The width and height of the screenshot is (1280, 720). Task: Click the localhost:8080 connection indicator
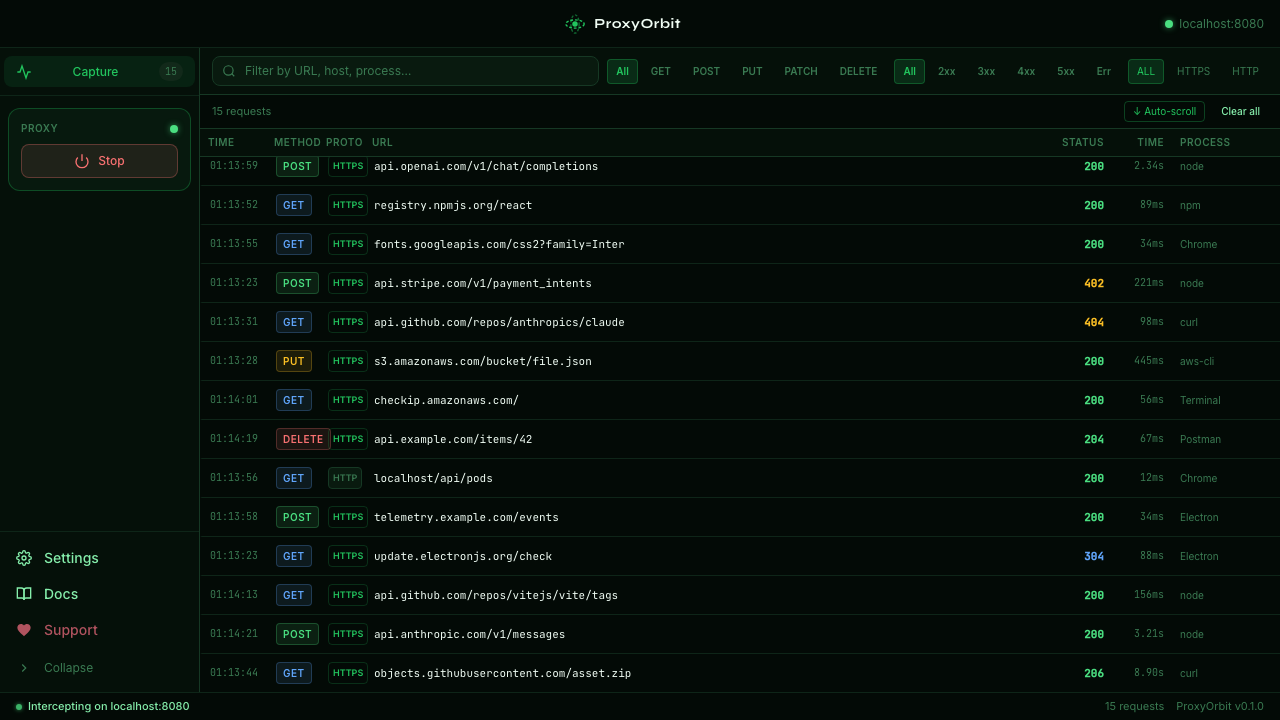pyautogui.click(x=1214, y=24)
